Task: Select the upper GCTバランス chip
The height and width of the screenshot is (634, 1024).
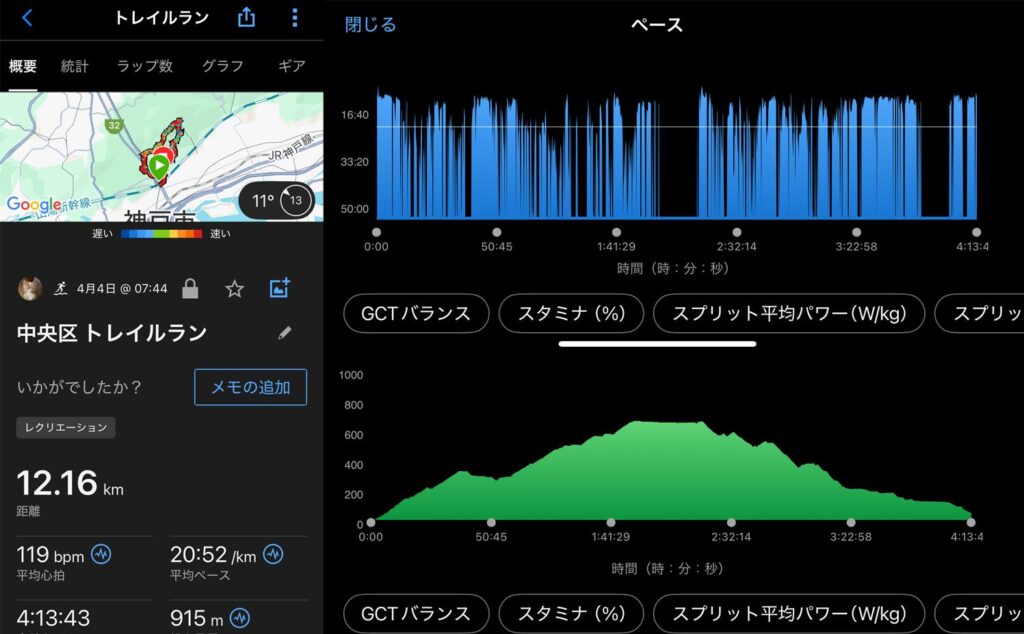Action: pos(416,313)
